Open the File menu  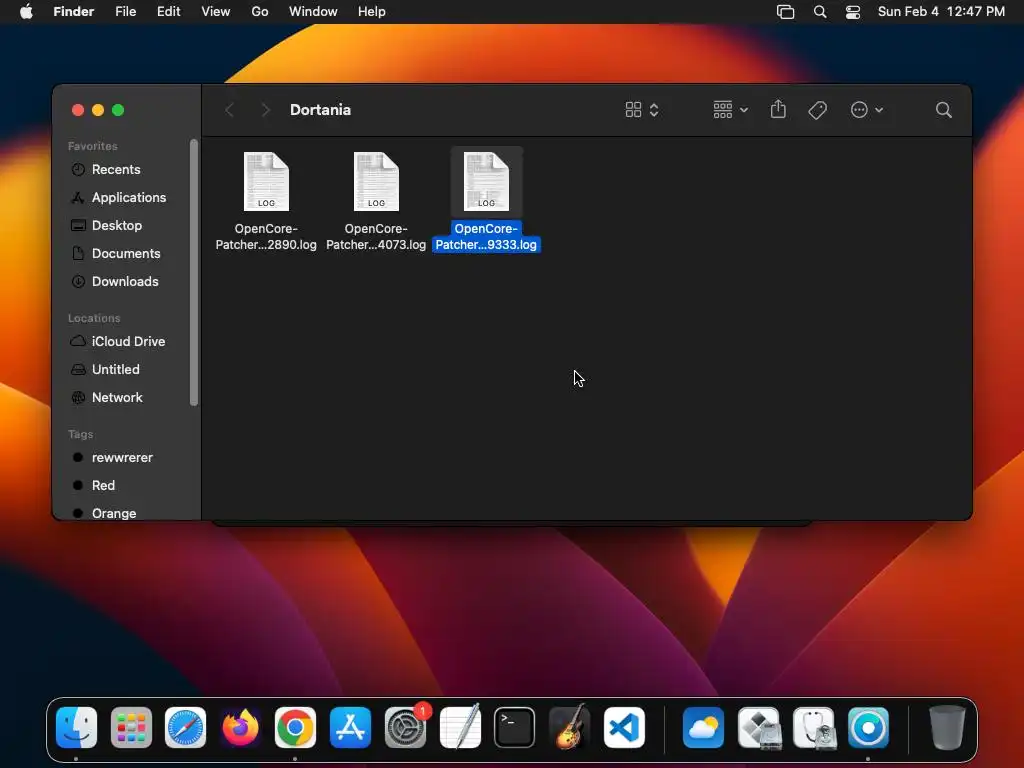pyautogui.click(x=125, y=11)
